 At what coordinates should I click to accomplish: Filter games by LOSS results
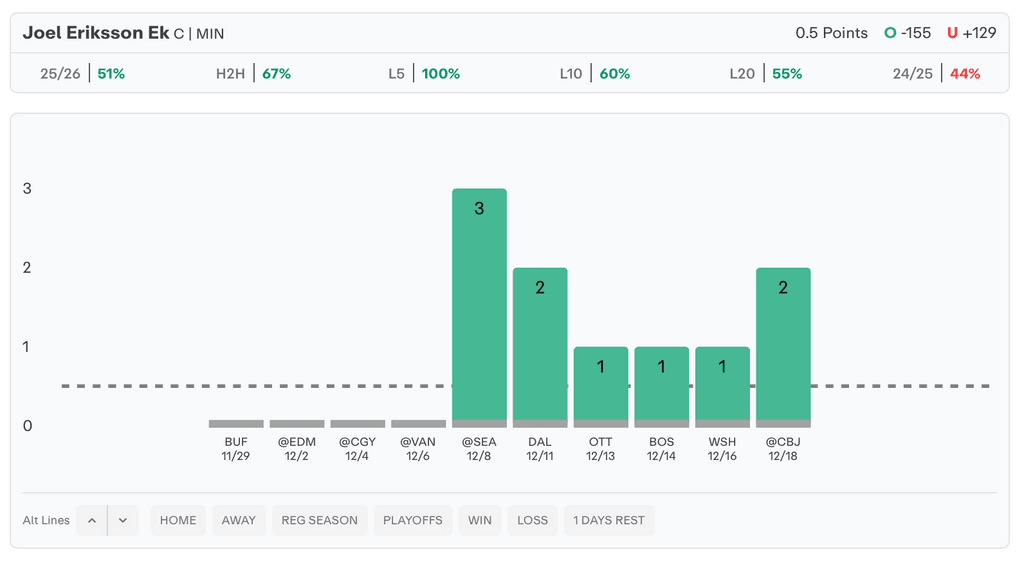pos(532,520)
